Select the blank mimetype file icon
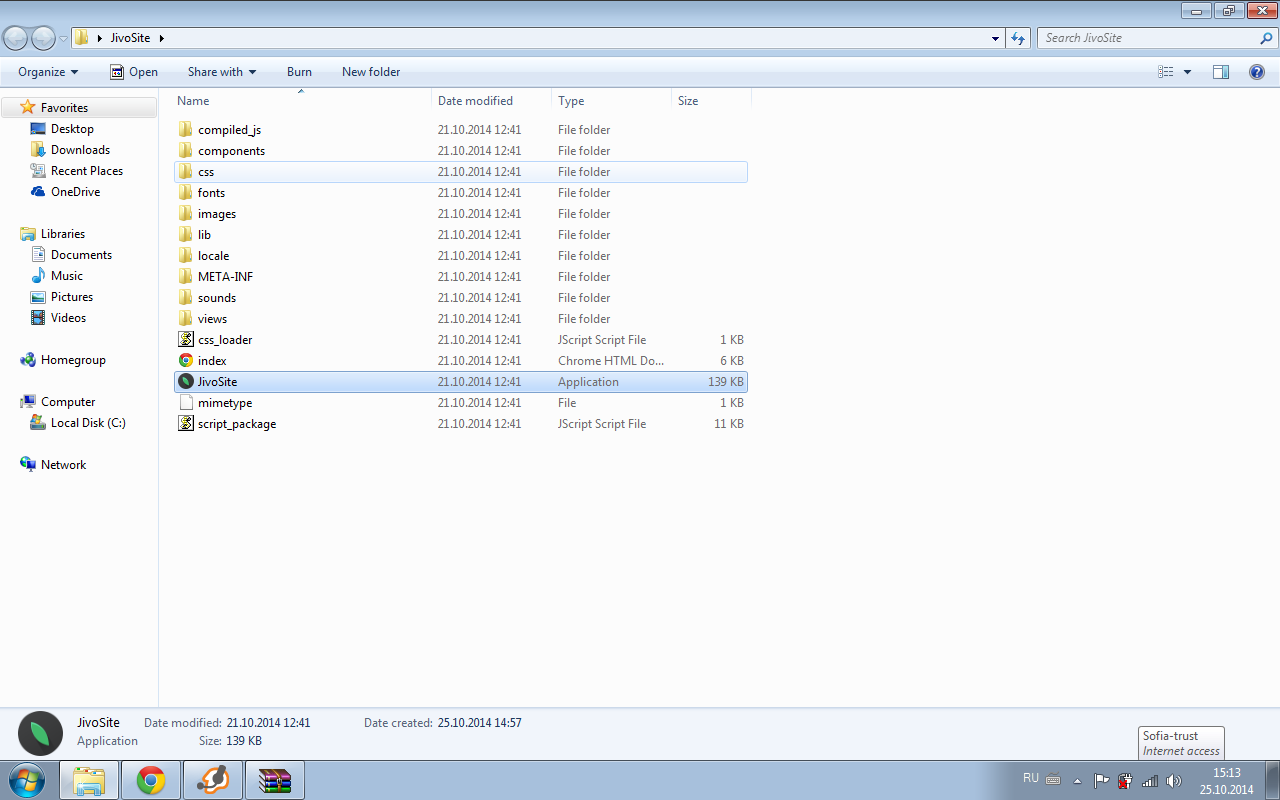 [x=186, y=403]
